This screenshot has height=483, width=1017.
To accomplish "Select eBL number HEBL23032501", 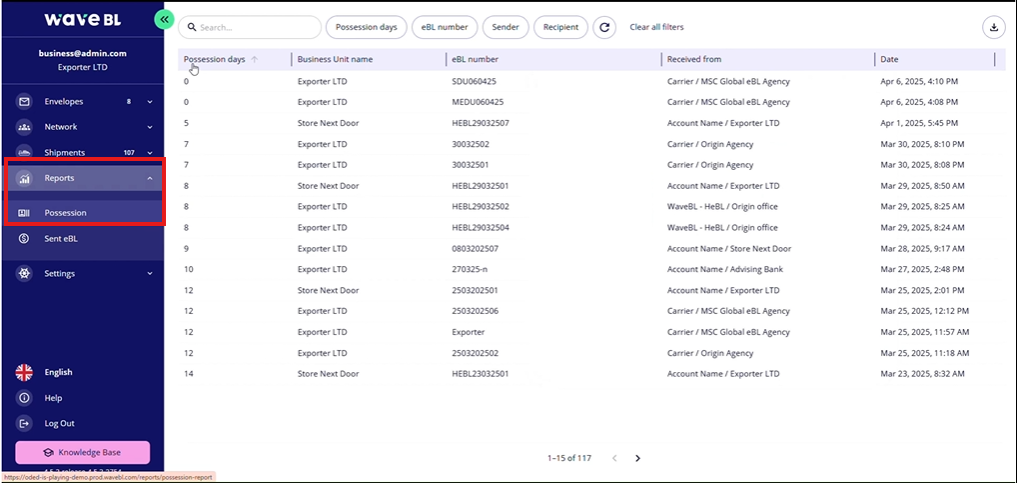I will (481, 374).
